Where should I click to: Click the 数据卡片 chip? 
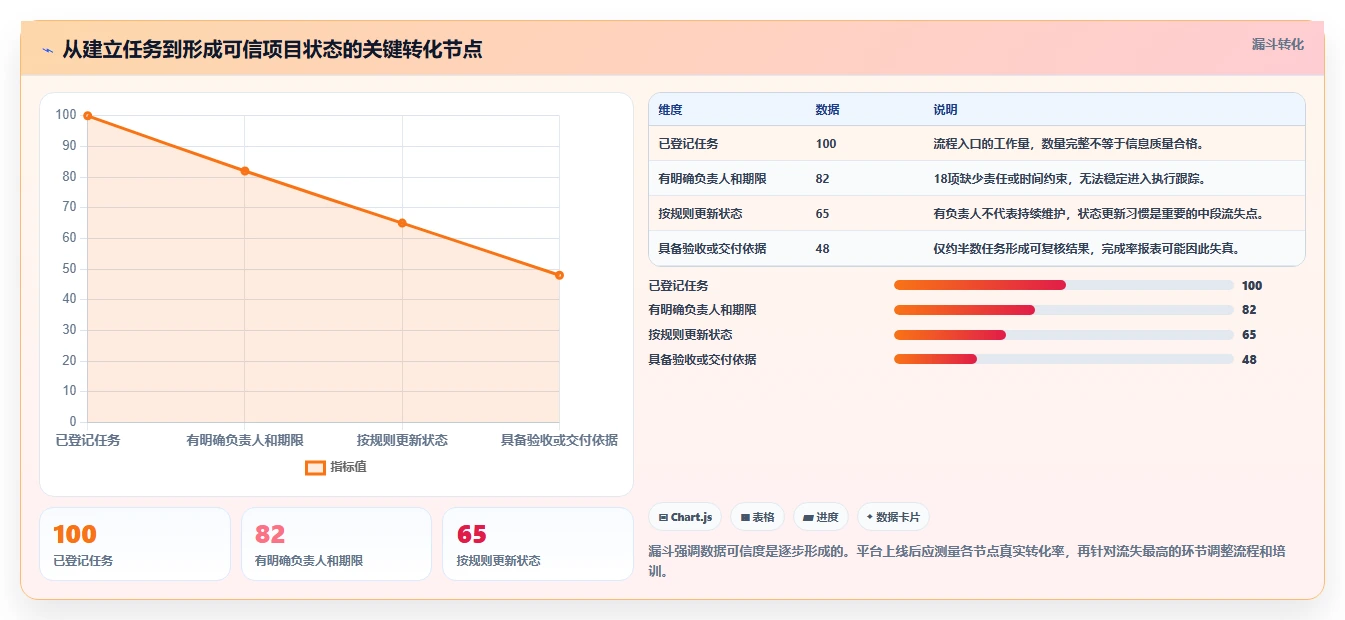(x=893, y=517)
